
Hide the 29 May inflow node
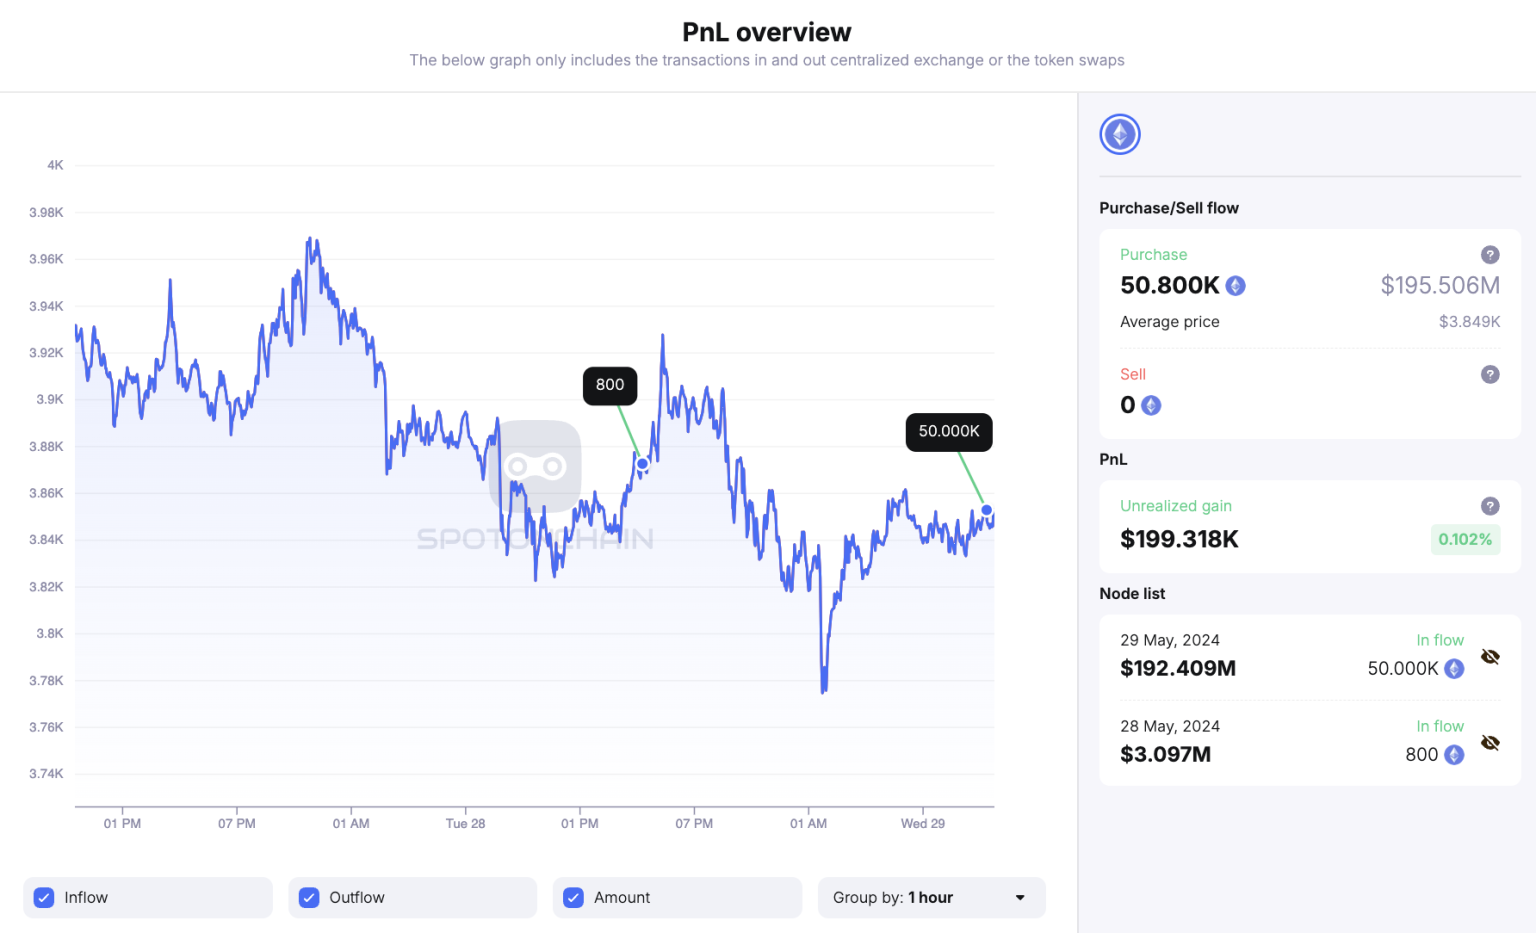[x=1490, y=657]
